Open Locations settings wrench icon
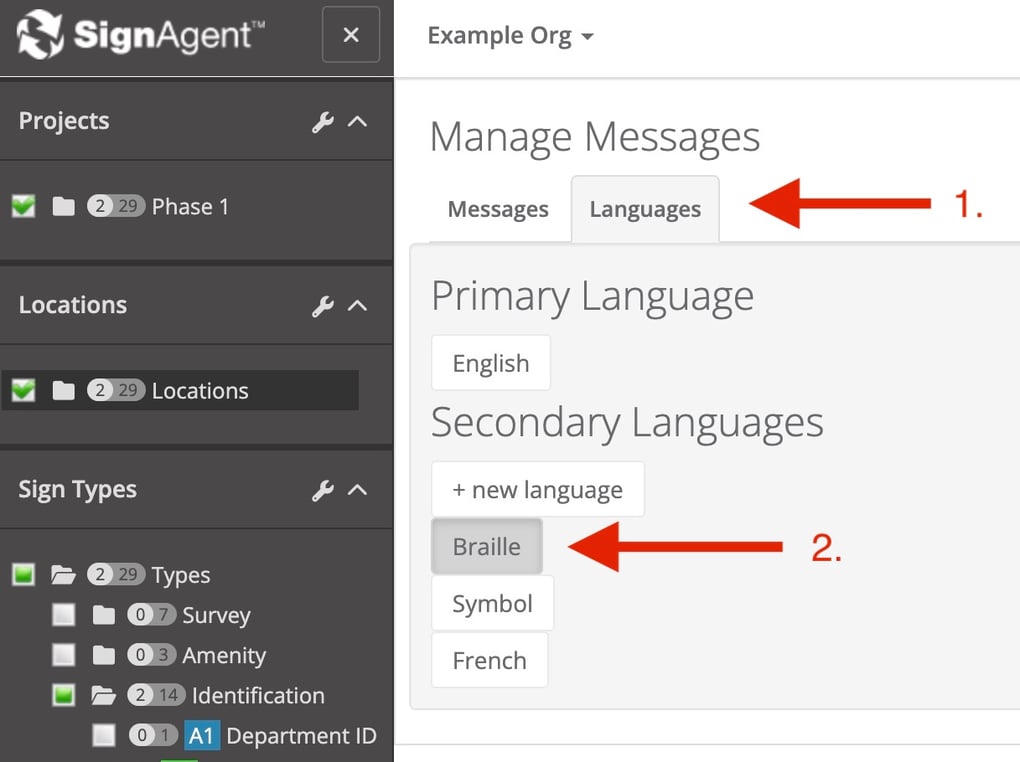1020x762 pixels. point(322,306)
